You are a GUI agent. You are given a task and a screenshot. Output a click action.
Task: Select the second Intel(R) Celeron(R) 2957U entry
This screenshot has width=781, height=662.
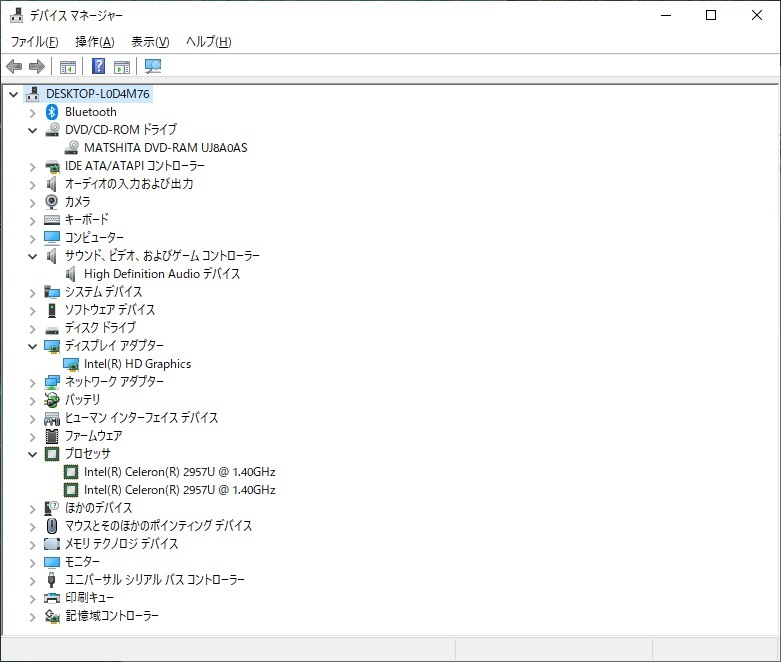tap(179, 490)
